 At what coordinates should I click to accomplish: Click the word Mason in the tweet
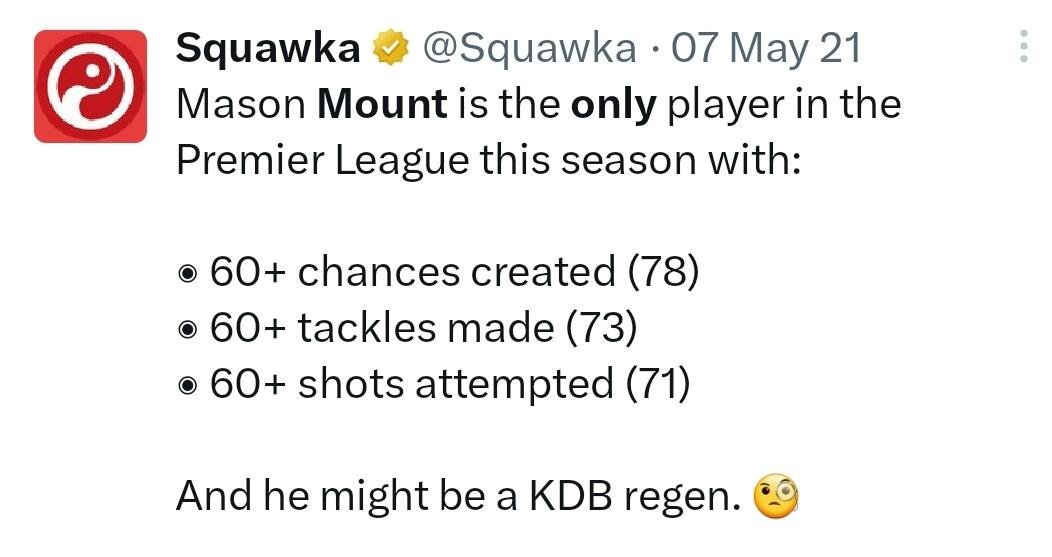[x=241, y=104]
